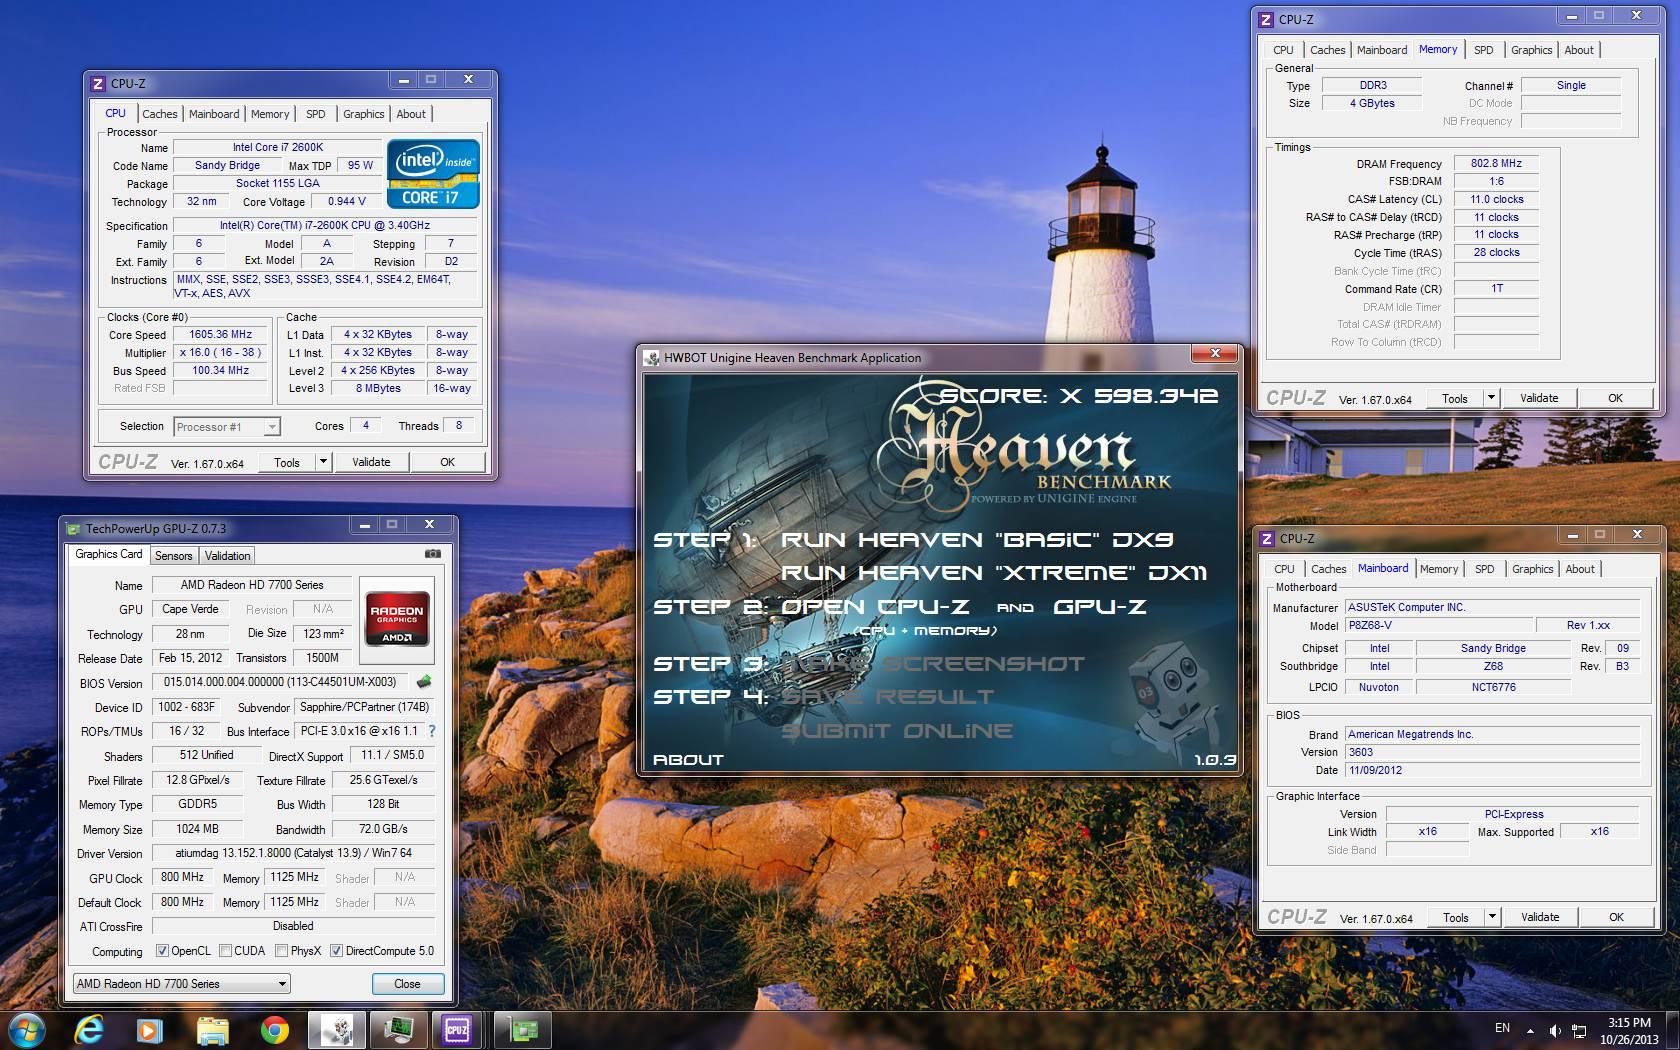Expand the Tools arrow in CPU window
The height and width of the screenshot is (1050, 1680).
pos(322,462)
